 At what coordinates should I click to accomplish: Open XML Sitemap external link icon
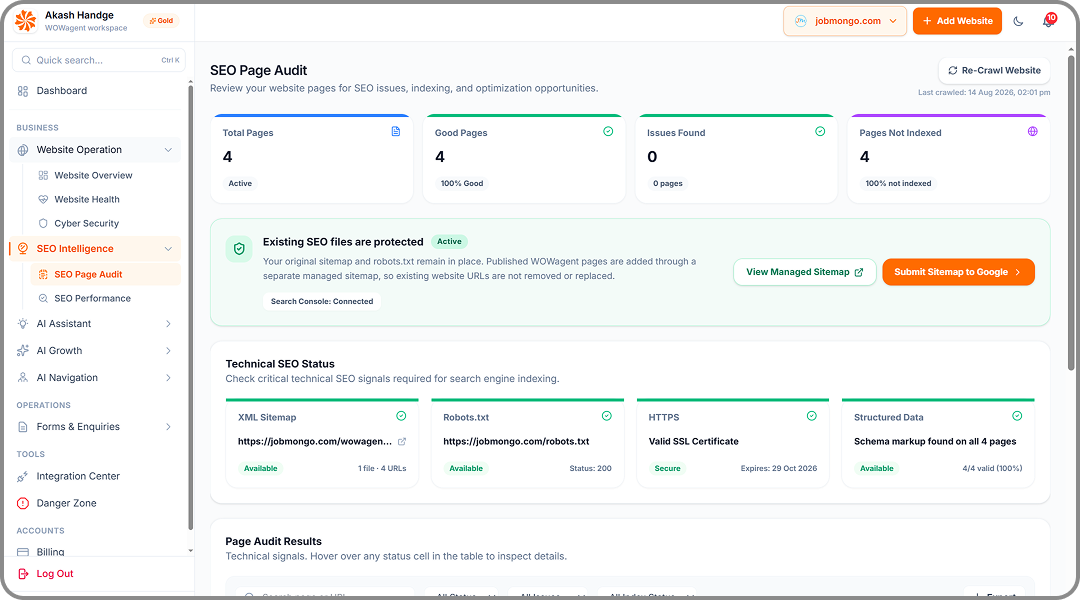402,442
